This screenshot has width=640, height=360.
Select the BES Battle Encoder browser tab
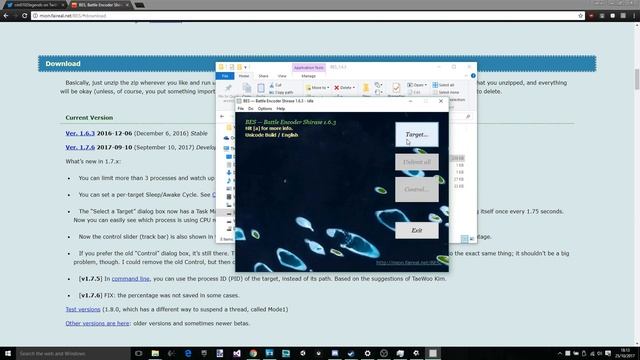tap(100, 5)
